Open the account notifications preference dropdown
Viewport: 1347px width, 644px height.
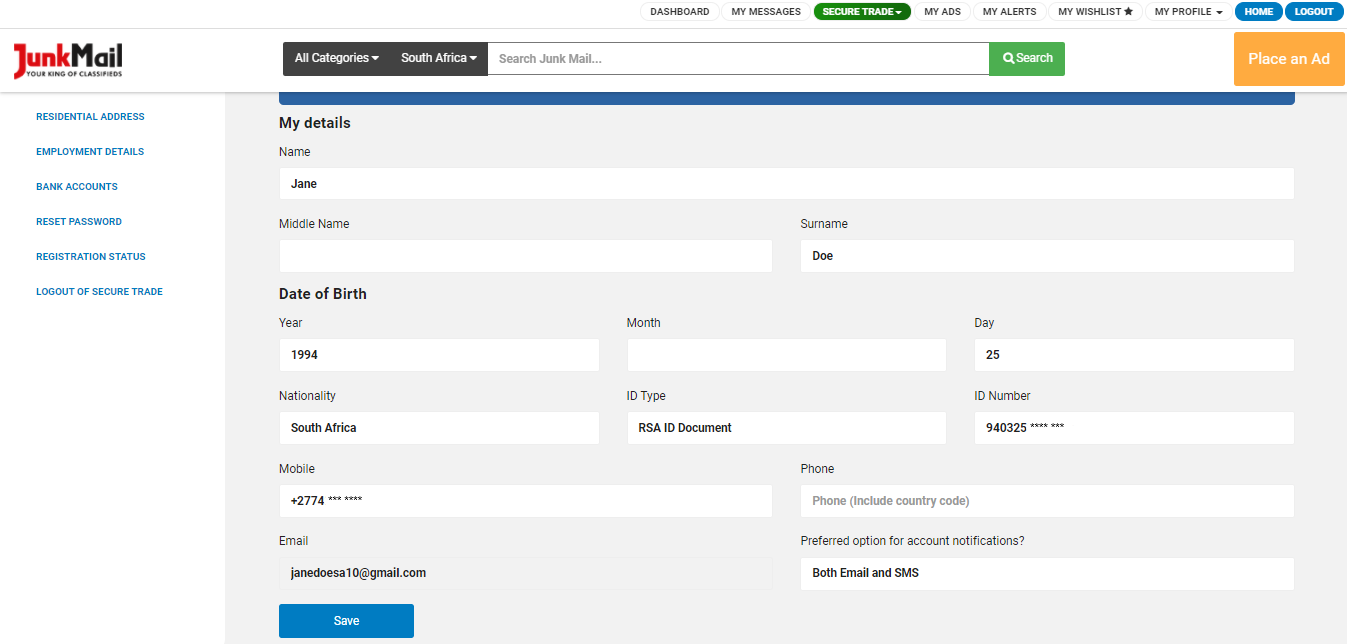(x=1047, y=573)
